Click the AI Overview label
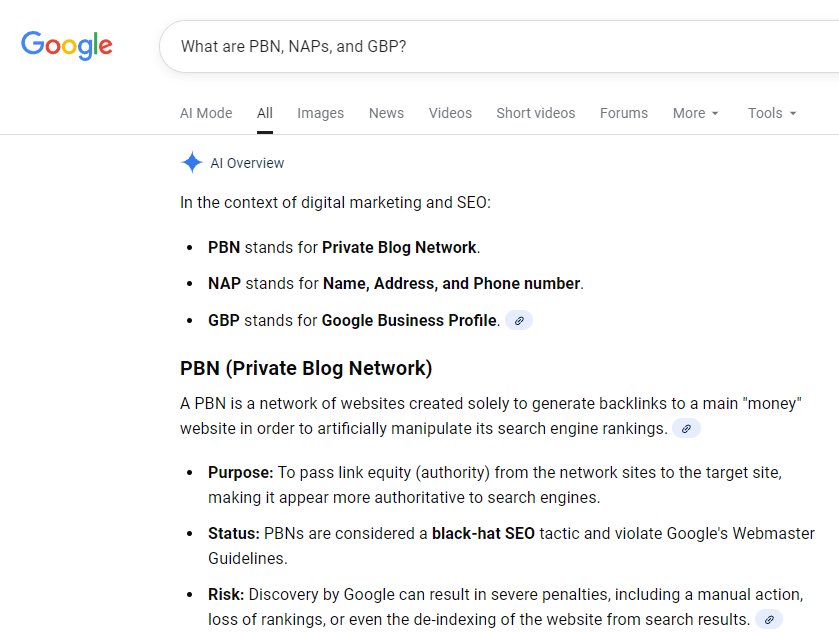Viewport: 839px width, 633px height. 247,163
